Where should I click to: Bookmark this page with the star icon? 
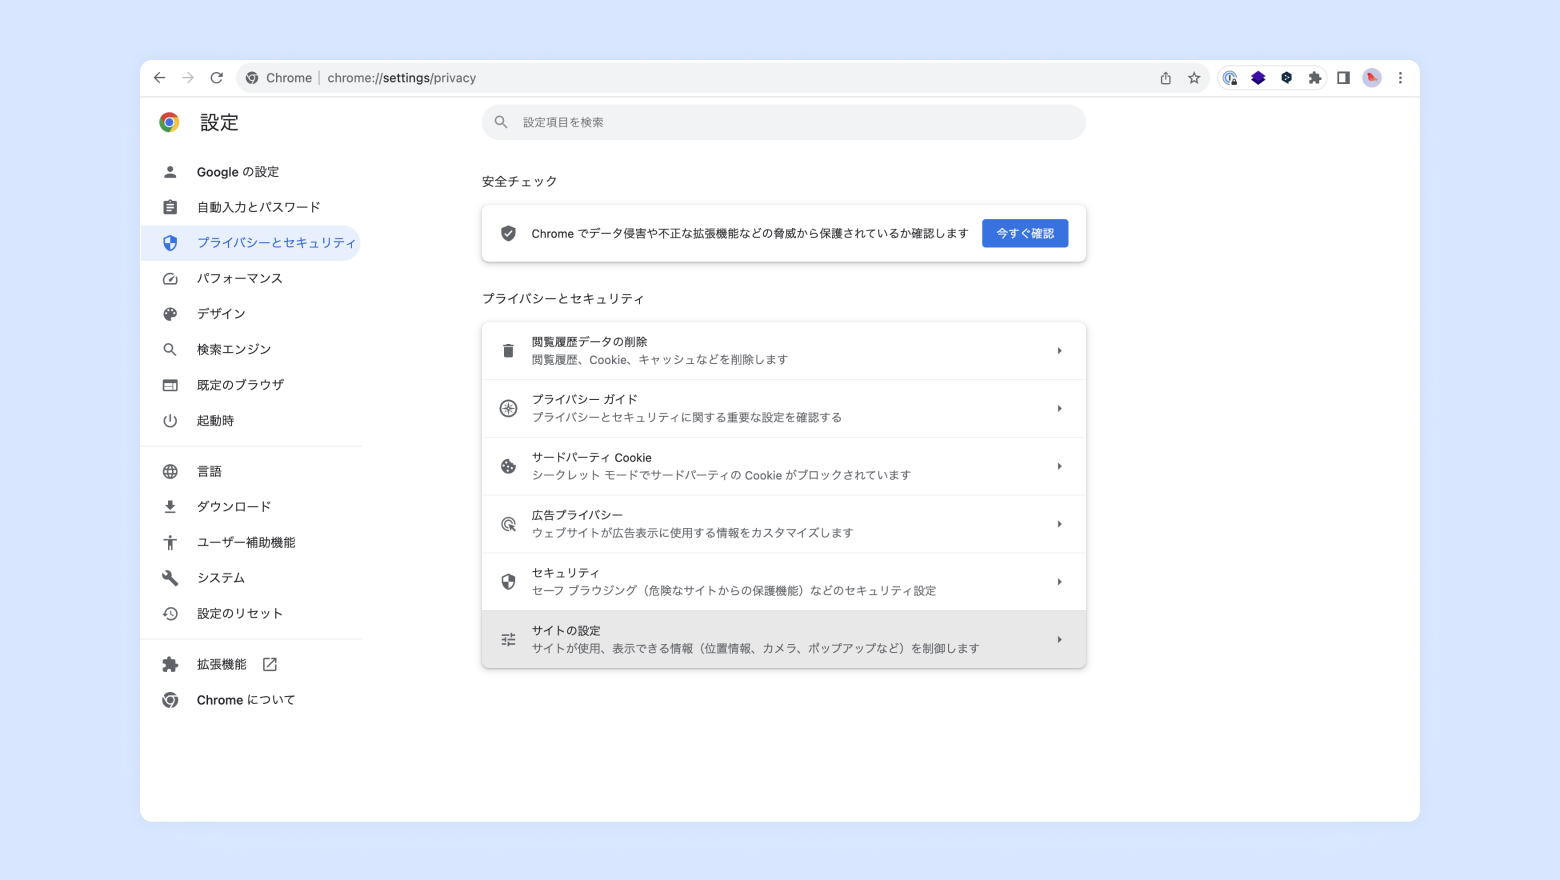[x=1194, y=78]
